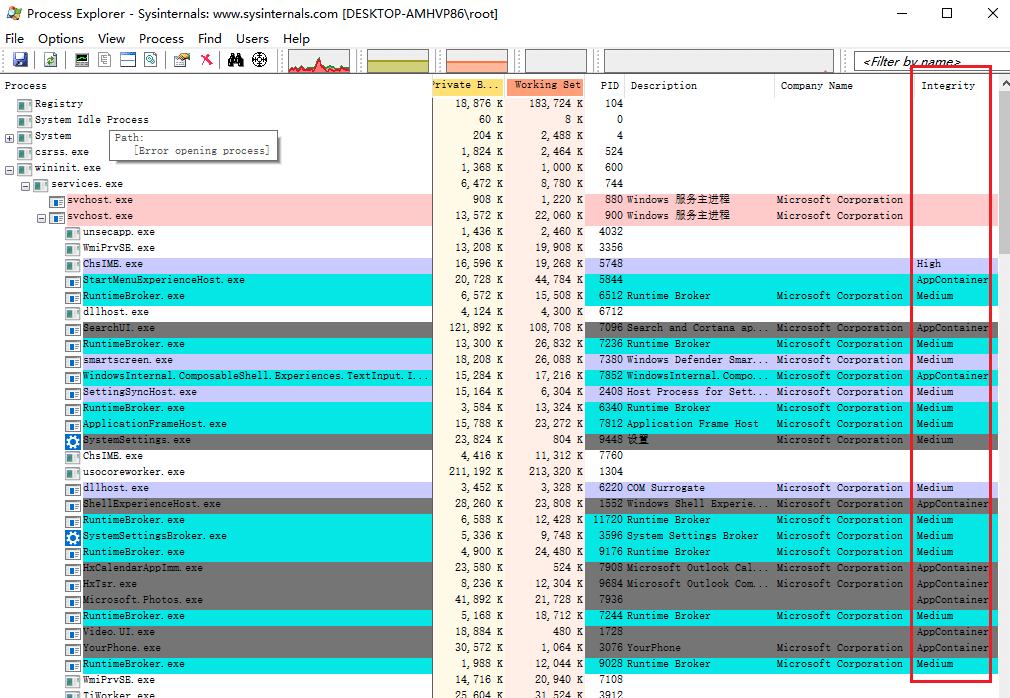Select the WindowsInternal.ComposableShell.Experiences.TextInput process
This screenshot has width=1010, height=698.
(499, 376)
